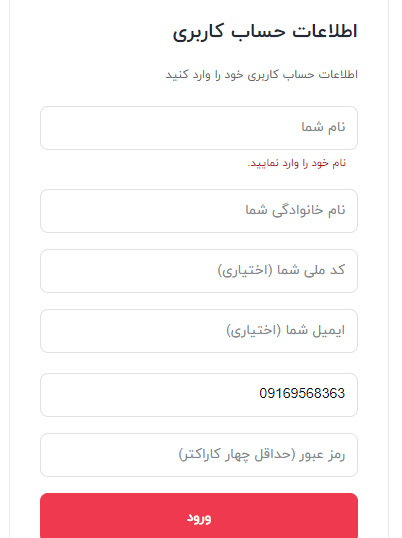
Task: Click the 'رمز عبور' password field
Action: click(199, 455)
